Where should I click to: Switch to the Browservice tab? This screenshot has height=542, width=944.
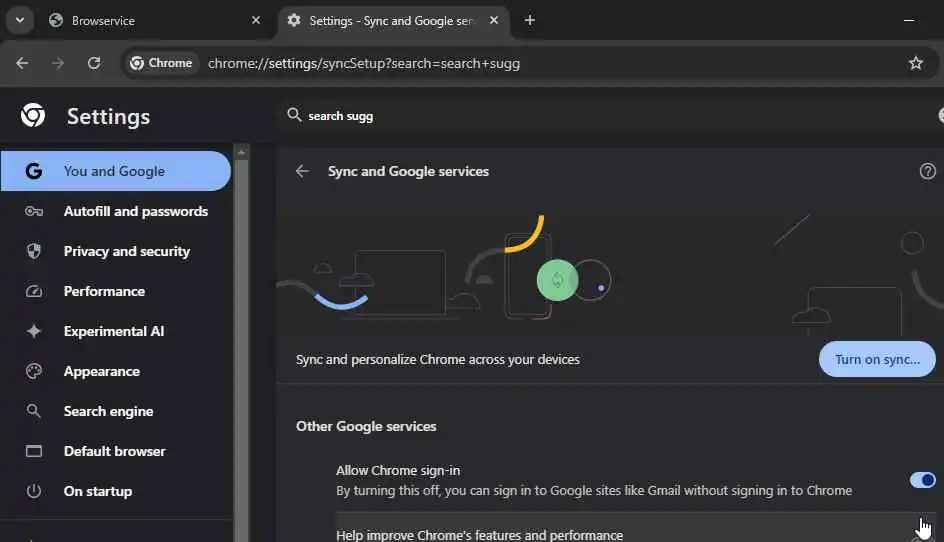click(x=154, y=20)
